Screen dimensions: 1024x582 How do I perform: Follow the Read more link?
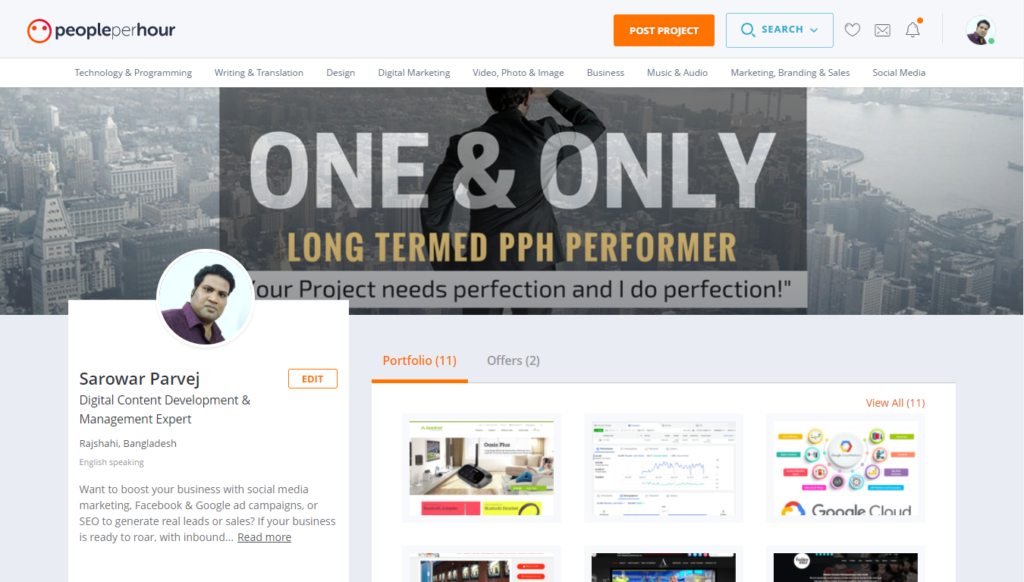coord(264,537)
